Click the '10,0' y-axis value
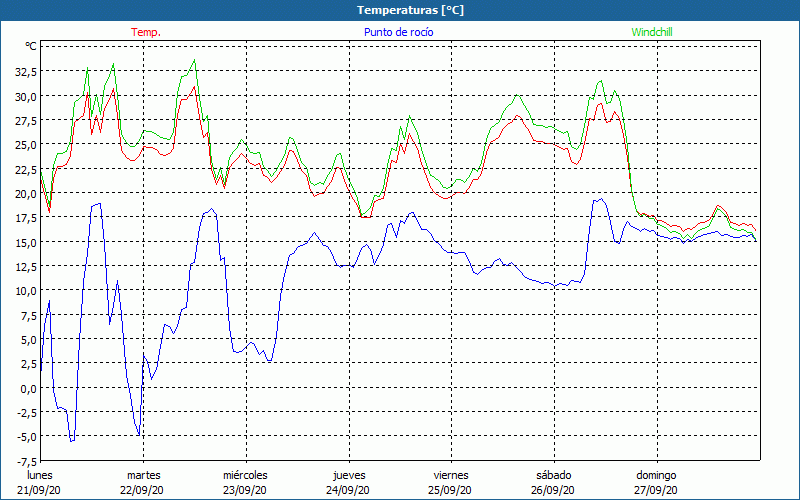Image resolution: width=800 pixels, height=500 pixels. (26, 291)
